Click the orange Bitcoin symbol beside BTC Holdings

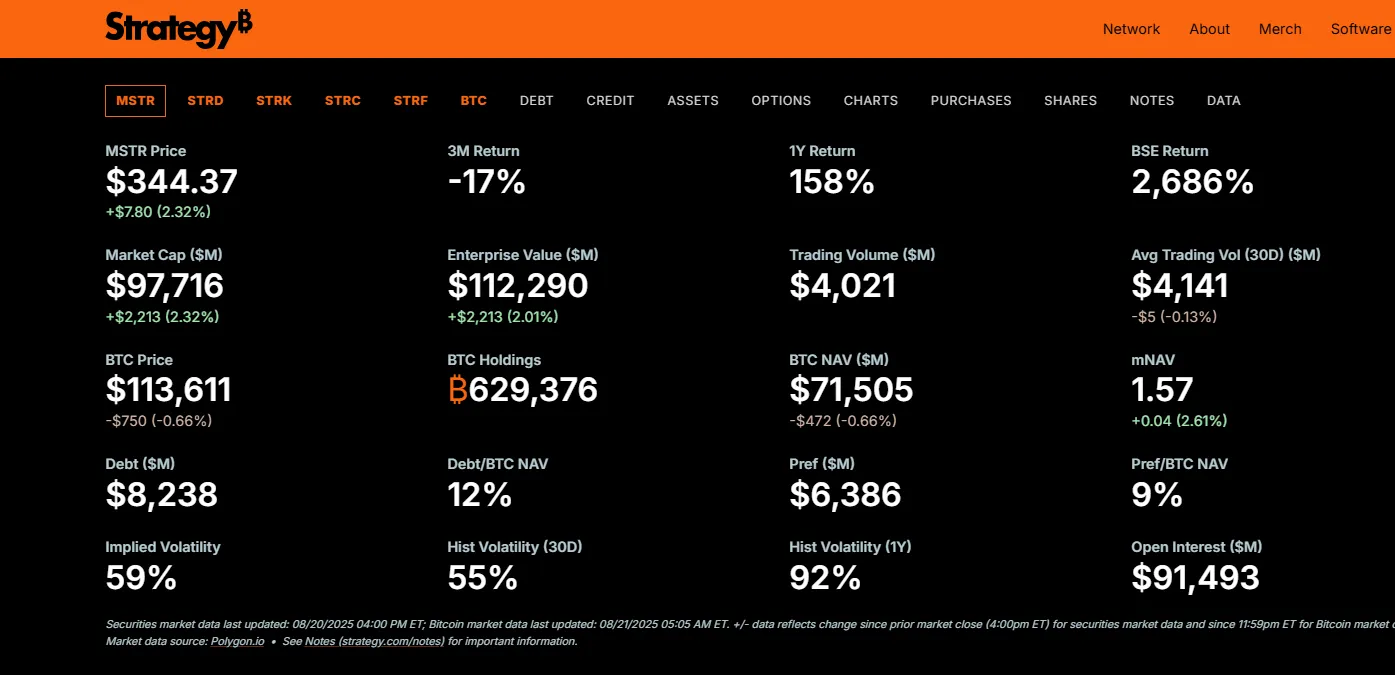458,390
